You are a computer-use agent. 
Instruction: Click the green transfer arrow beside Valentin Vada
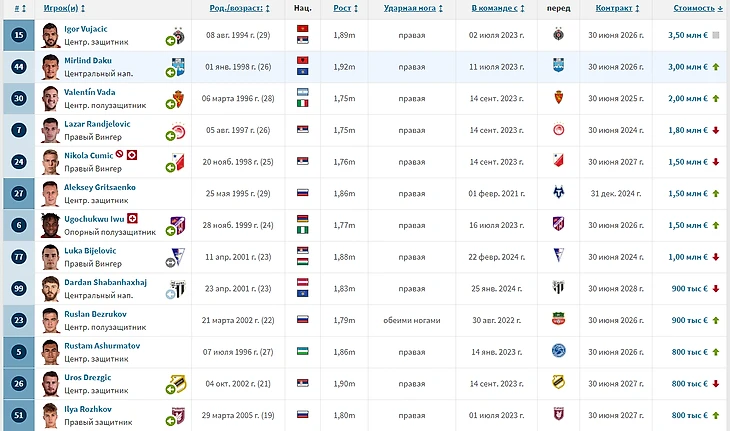point(171,103)
